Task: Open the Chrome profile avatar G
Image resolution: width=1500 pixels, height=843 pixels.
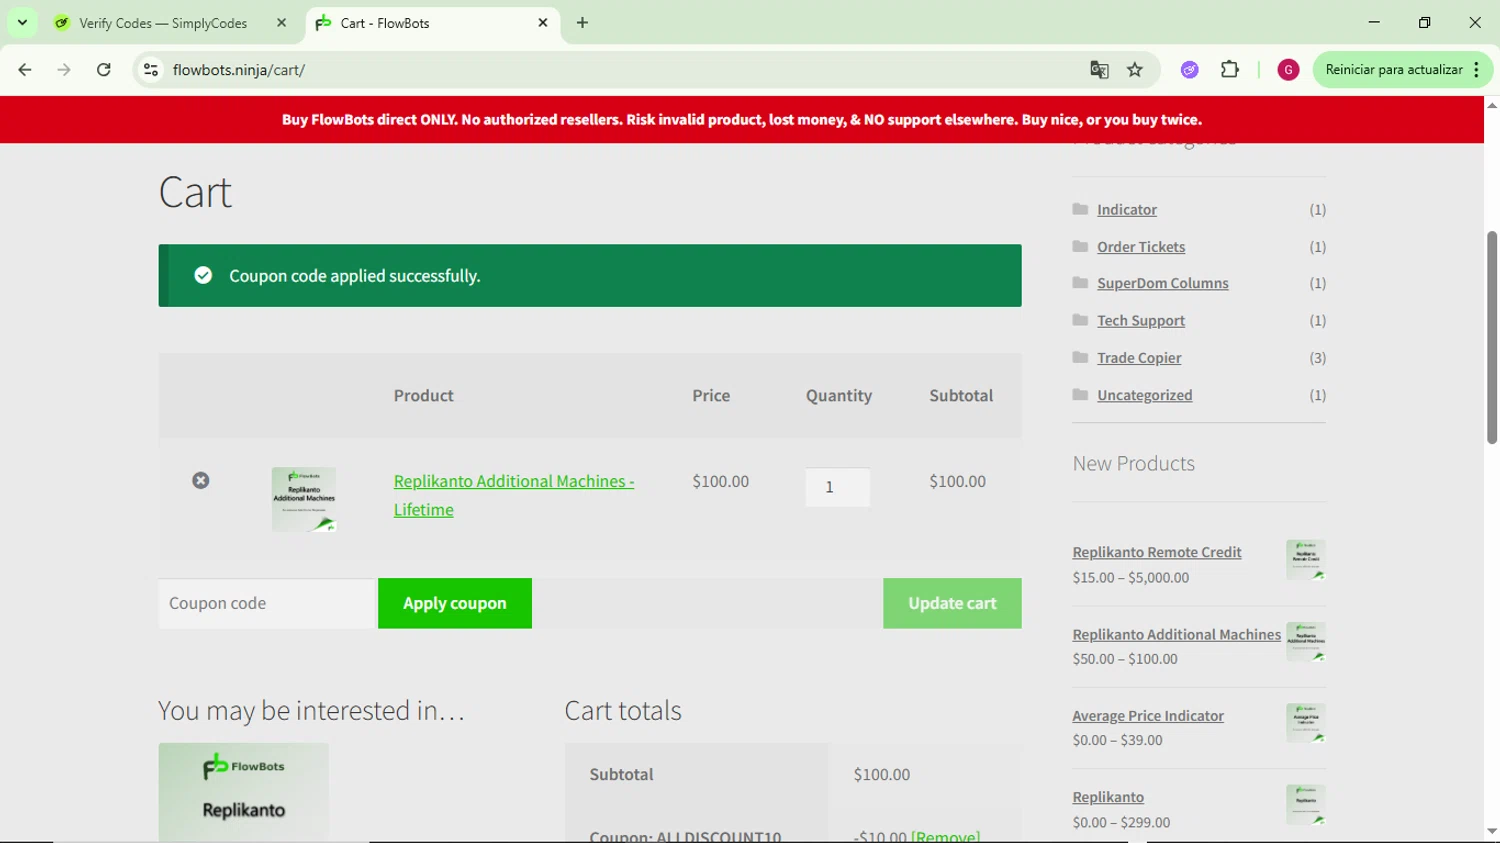Action: coord(1288,70)
